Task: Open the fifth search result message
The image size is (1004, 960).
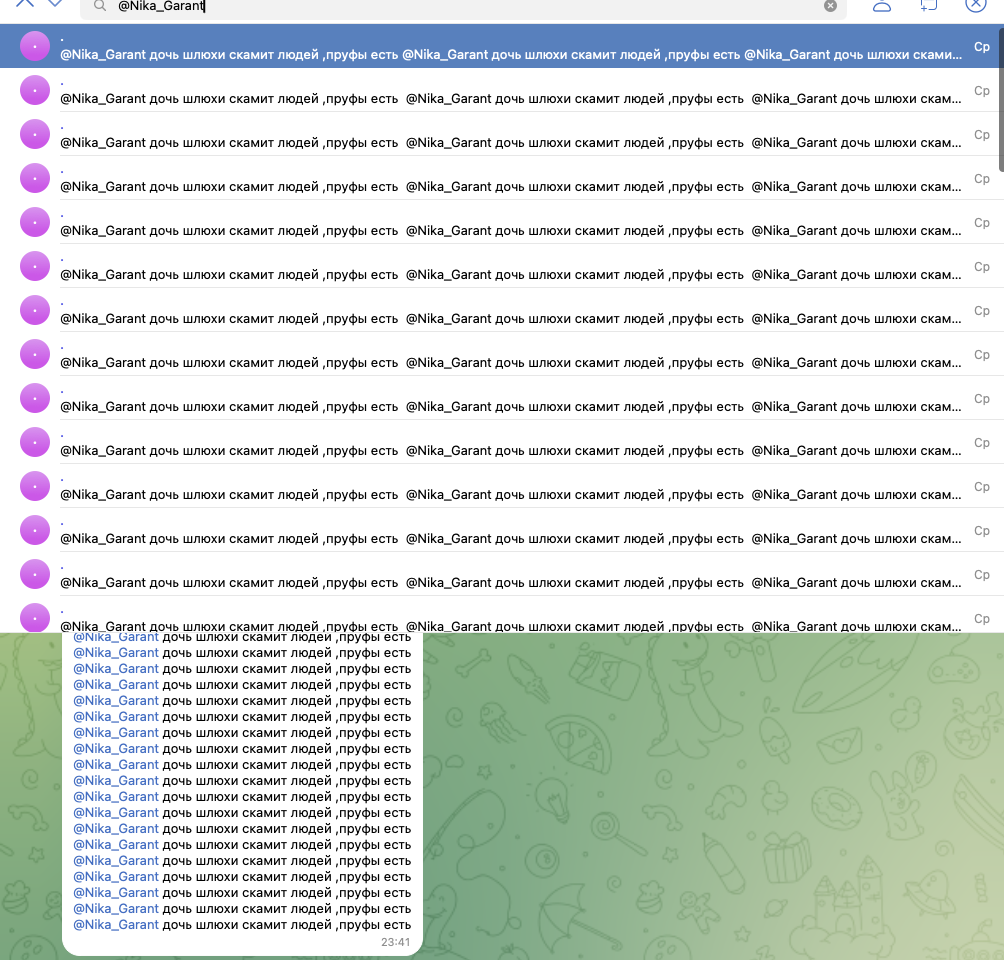Action: pos(500,223)
